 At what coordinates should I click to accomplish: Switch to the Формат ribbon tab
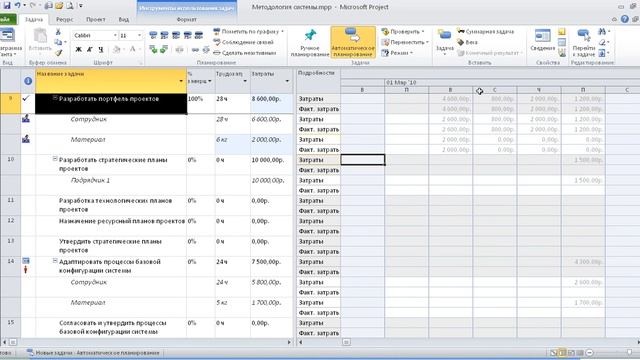[x=187, y=19]
